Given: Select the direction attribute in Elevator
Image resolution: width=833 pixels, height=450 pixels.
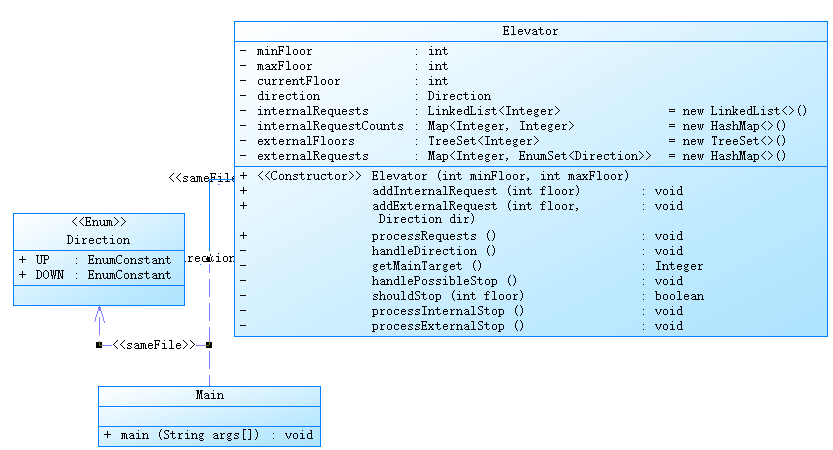Looking at the screenshot, I should coord(365,96).
